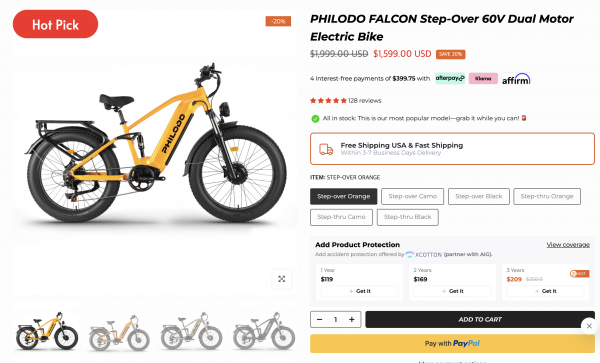Pick the Step-thru Black option
600x363 pixels.
(408, 217)
